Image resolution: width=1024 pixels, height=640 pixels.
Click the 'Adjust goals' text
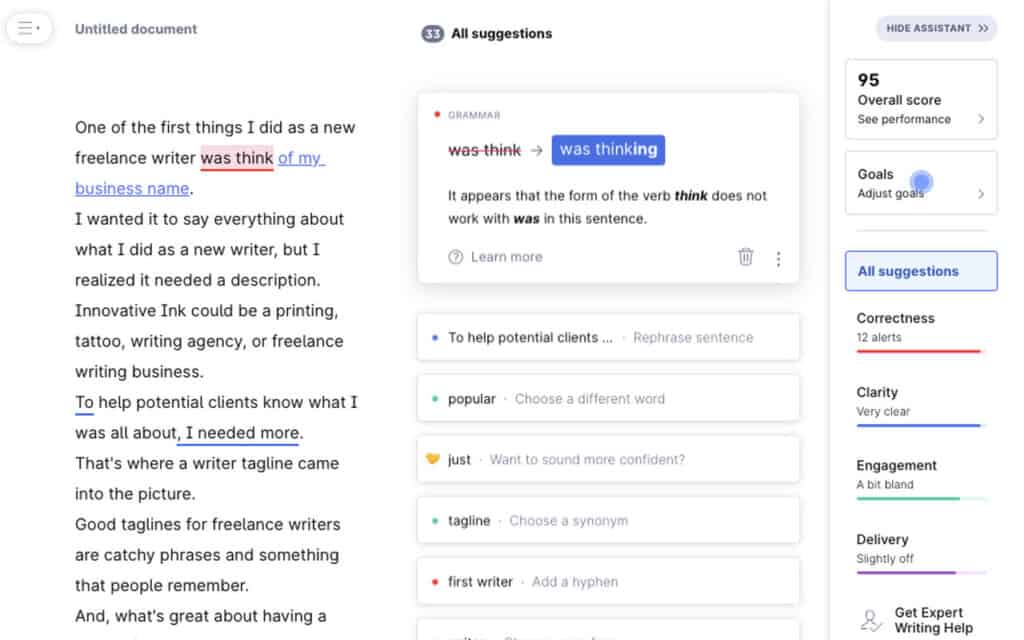(890, 193)
